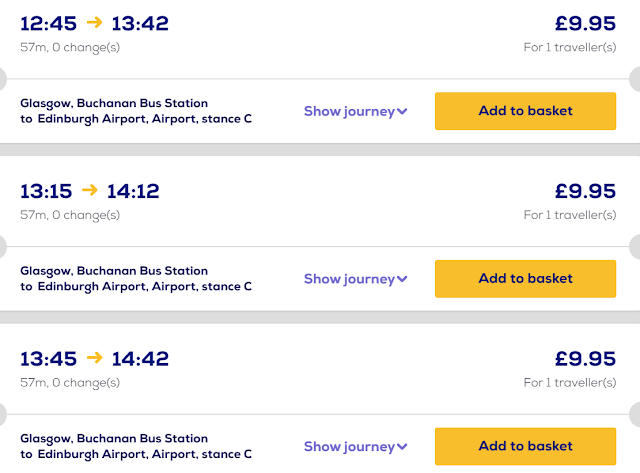Select the 12:45 departure time
640x473 pixels.
pyautogui.click(x=46, y=23)
